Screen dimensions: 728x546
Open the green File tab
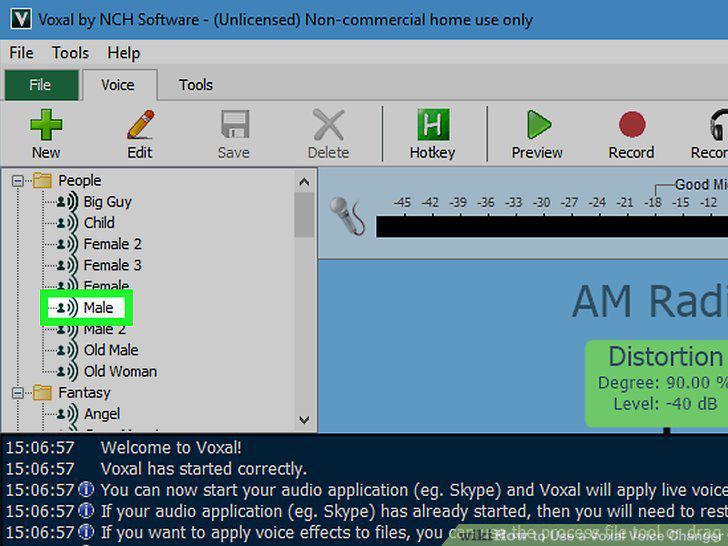pyautogui.click(x=41, y=85)
